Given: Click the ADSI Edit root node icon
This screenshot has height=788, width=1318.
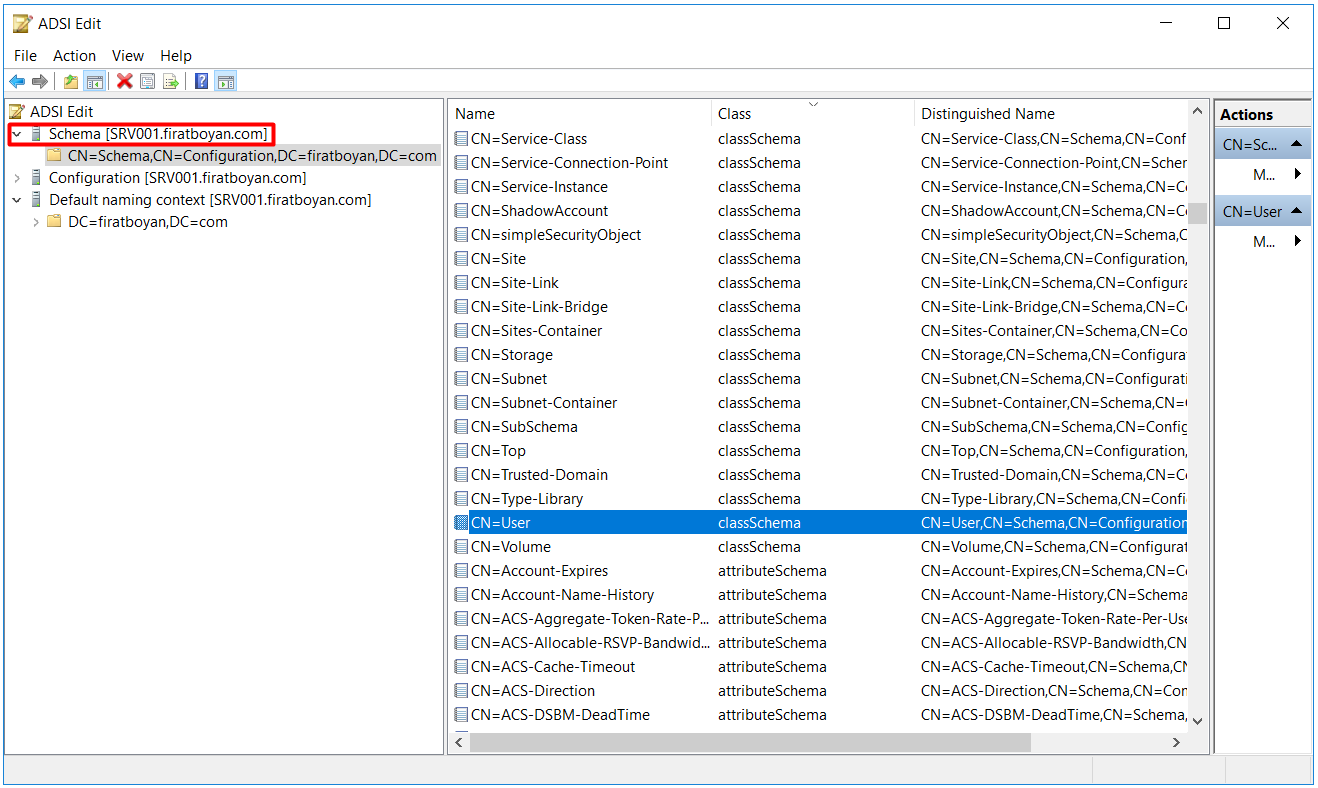Looking at the screenshot, I should point(17,112).
